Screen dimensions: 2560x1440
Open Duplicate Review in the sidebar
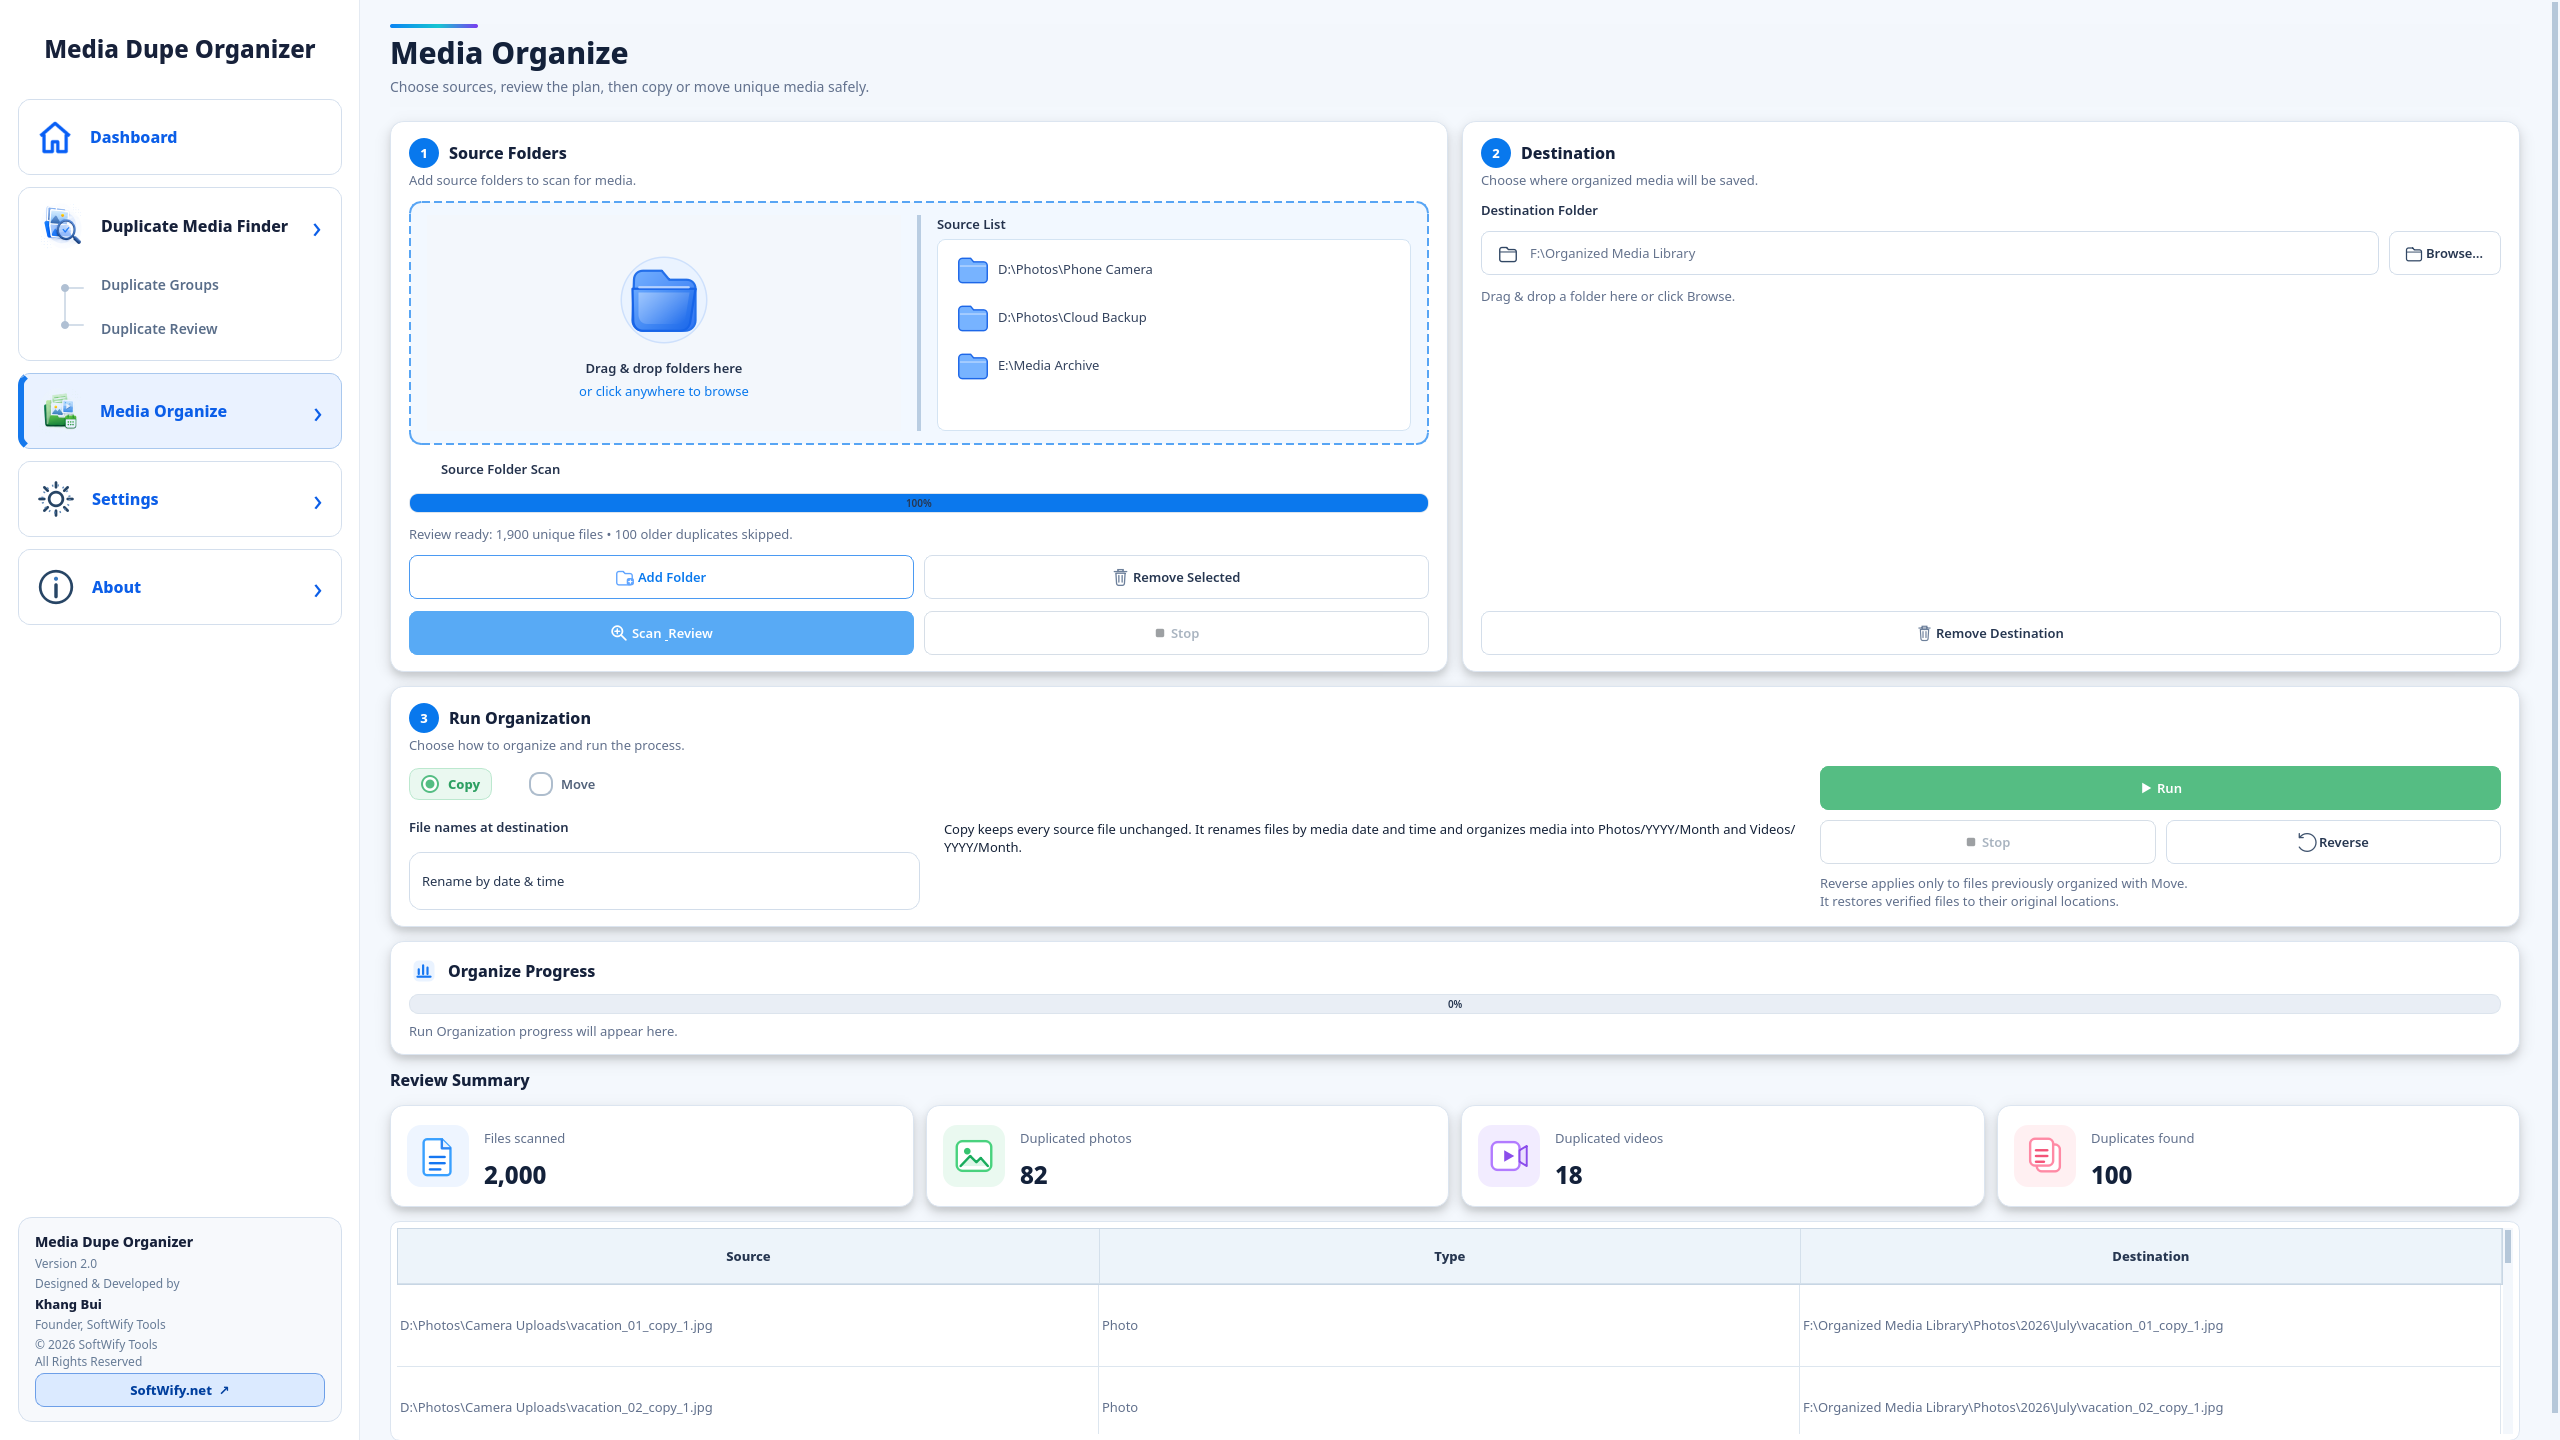(x=159, y=329)
